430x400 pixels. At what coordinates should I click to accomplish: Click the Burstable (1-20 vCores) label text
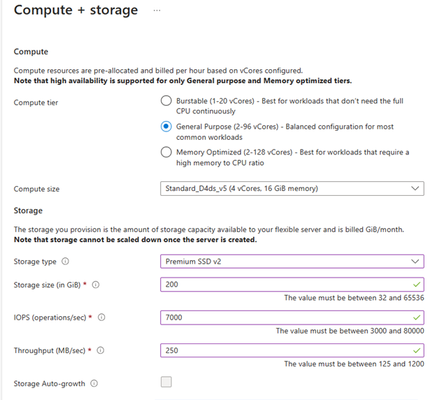point(215,101)
